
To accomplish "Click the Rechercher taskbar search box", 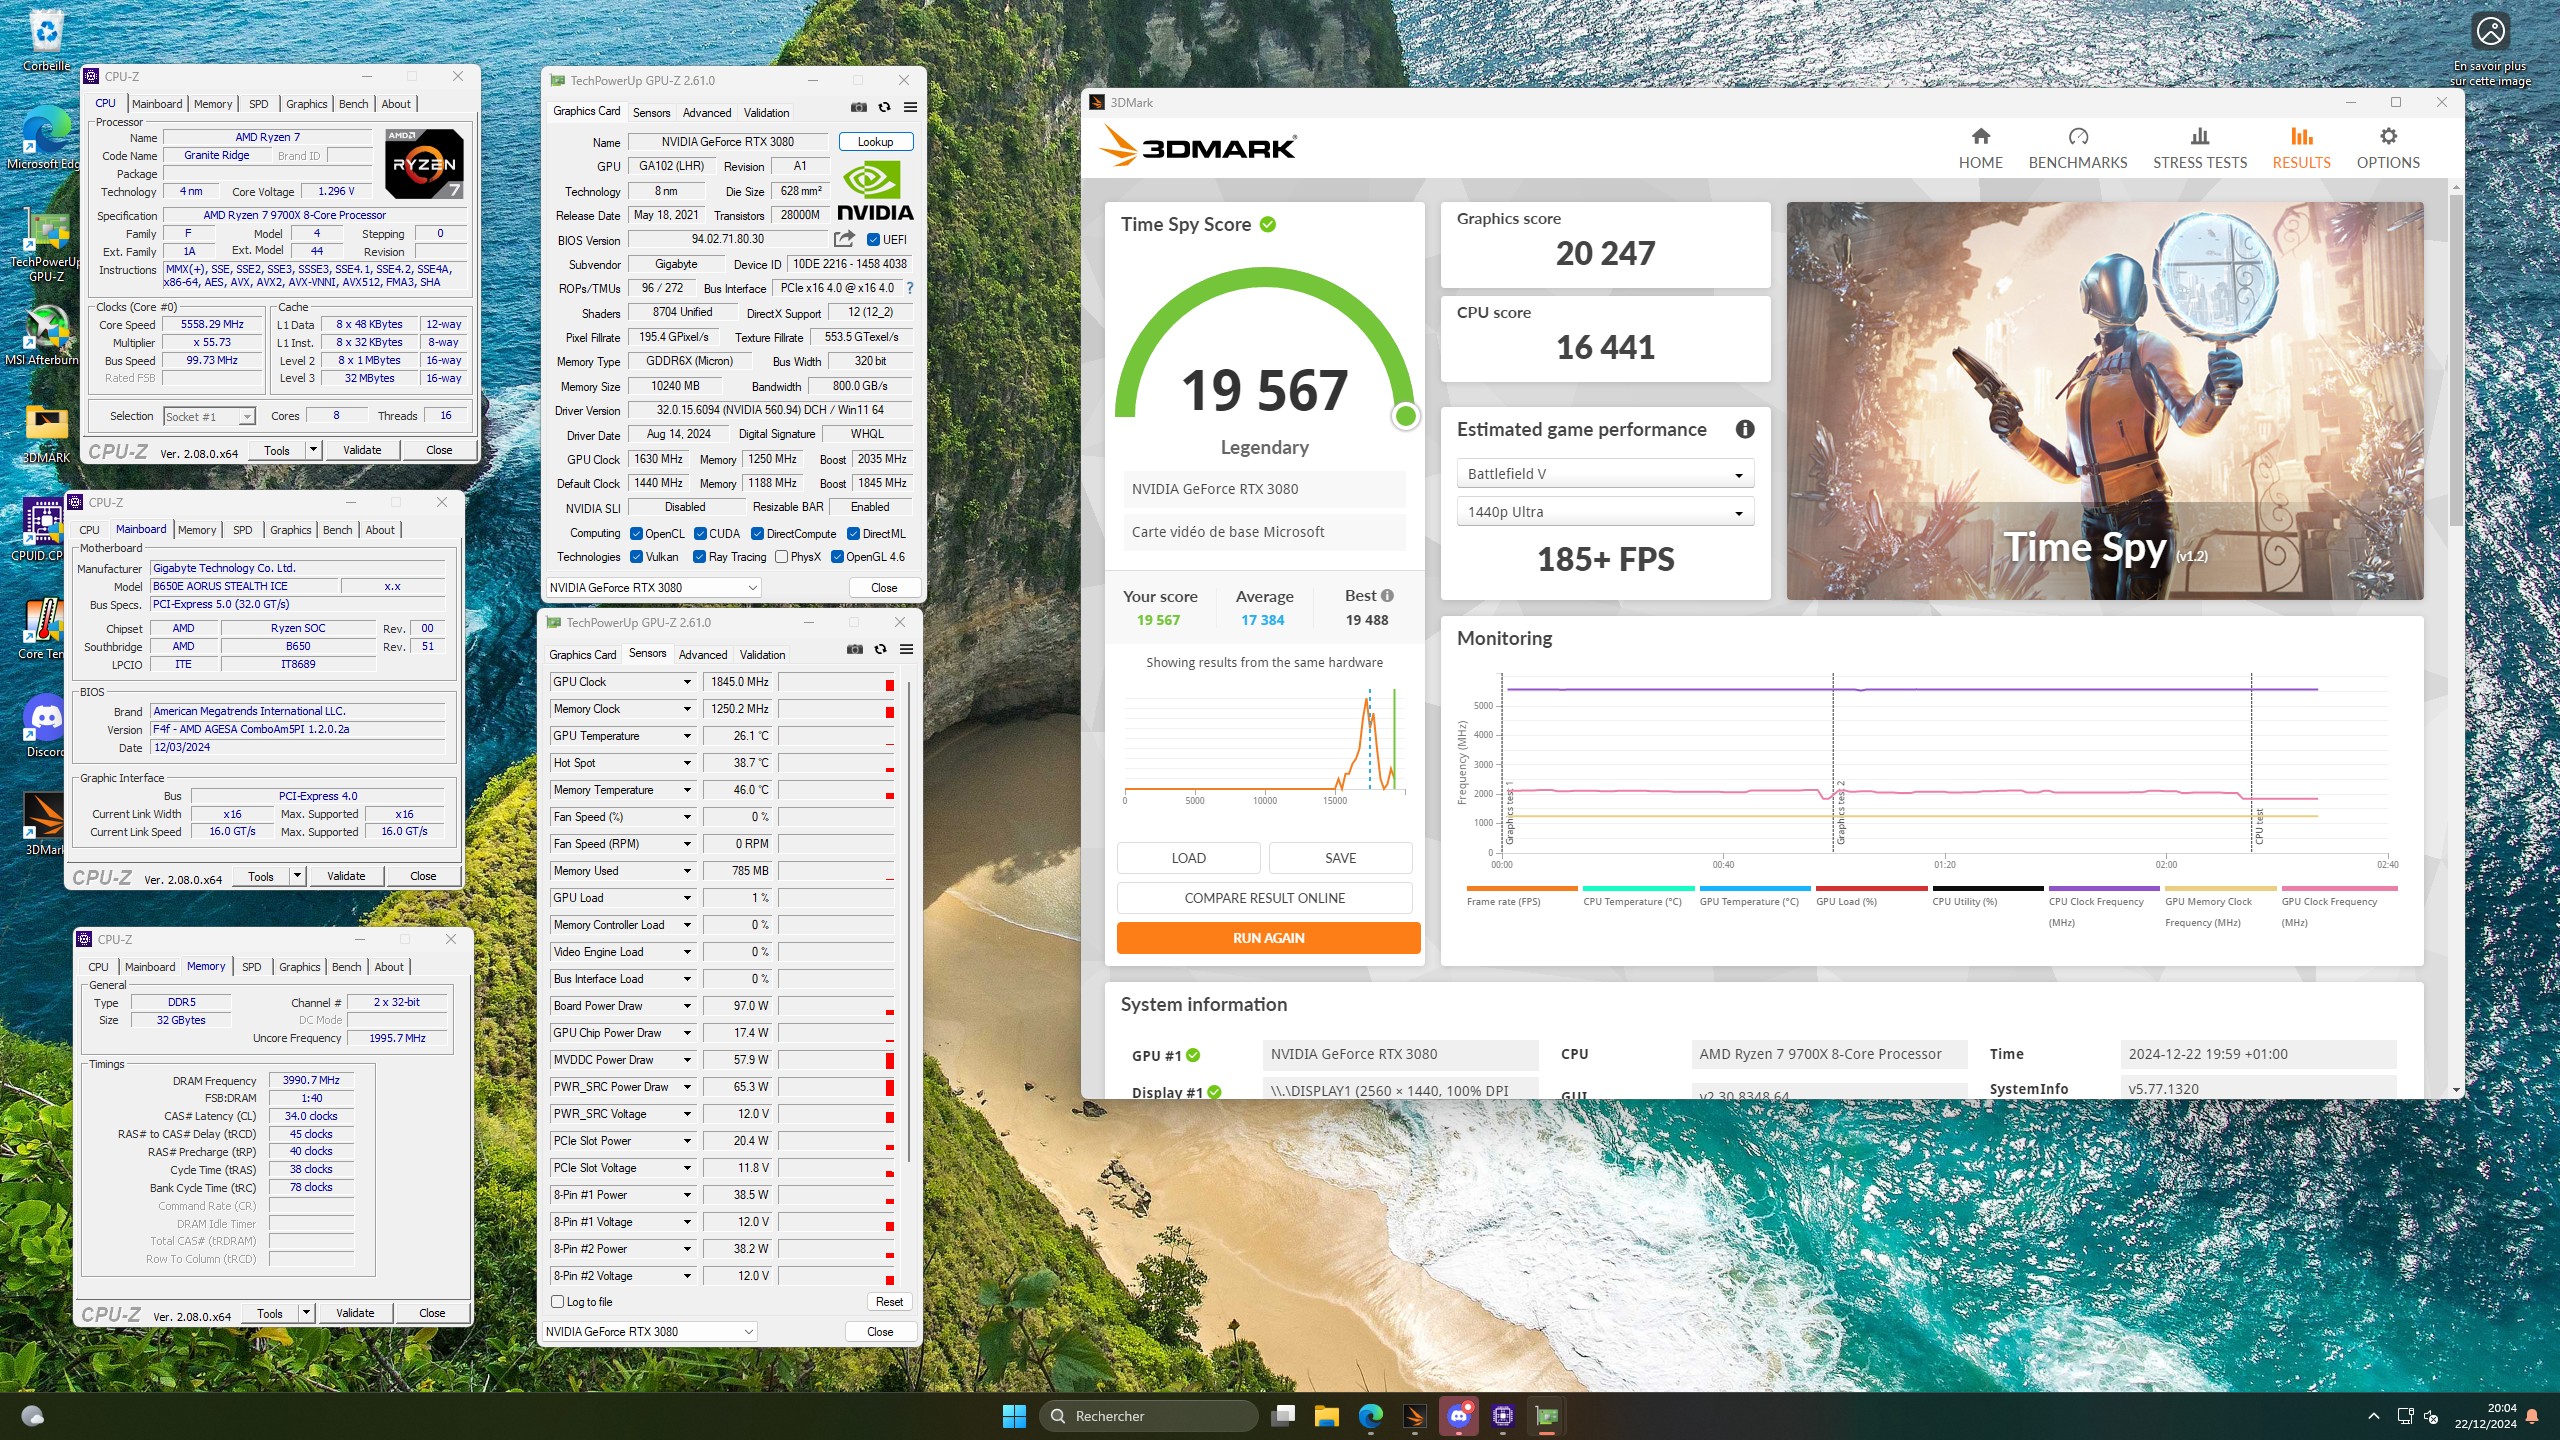I will coord(1148,1416).
